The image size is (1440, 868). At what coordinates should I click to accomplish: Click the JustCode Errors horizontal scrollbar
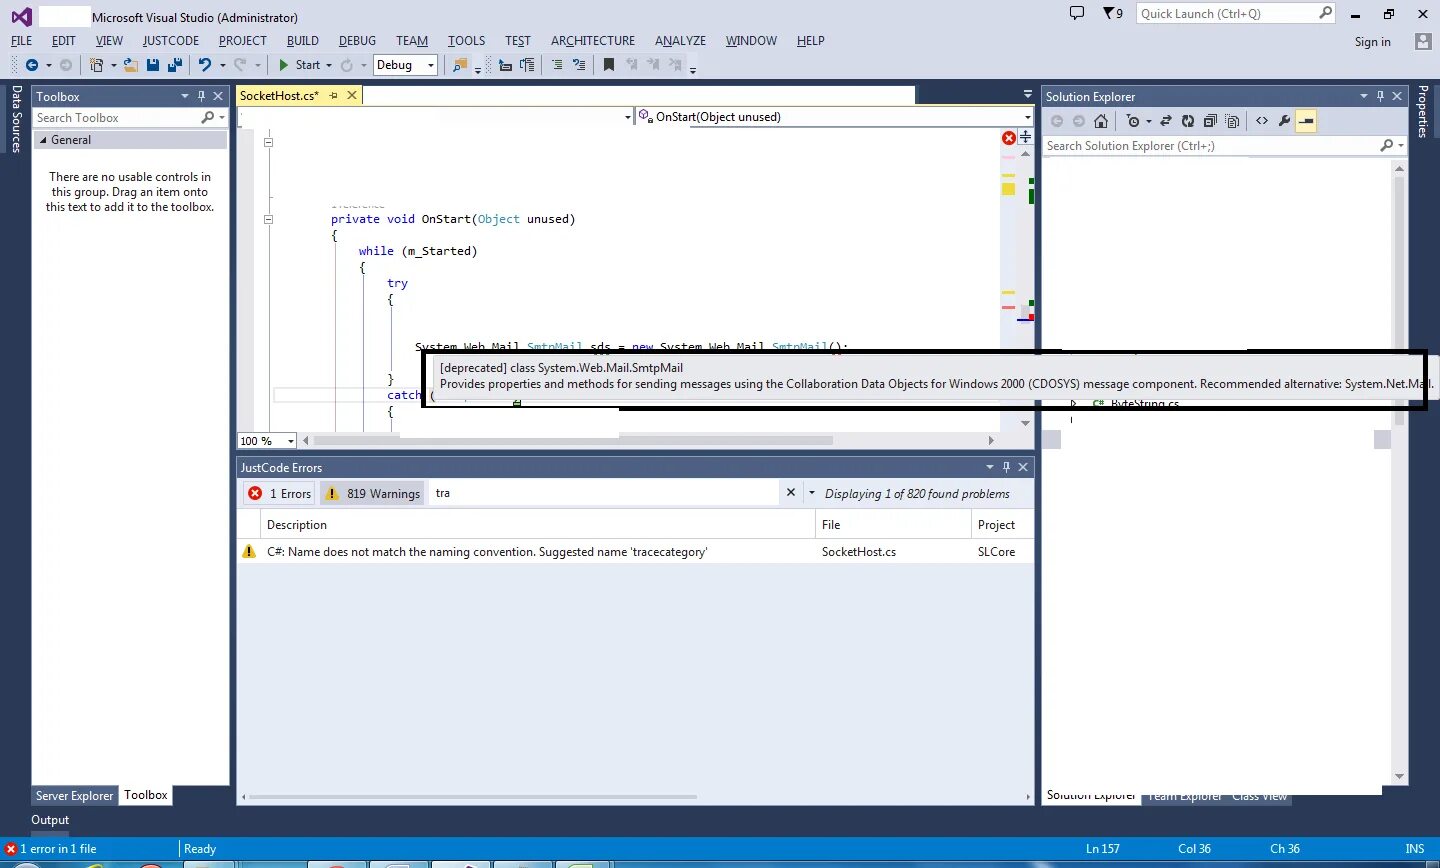click(473, 797)
